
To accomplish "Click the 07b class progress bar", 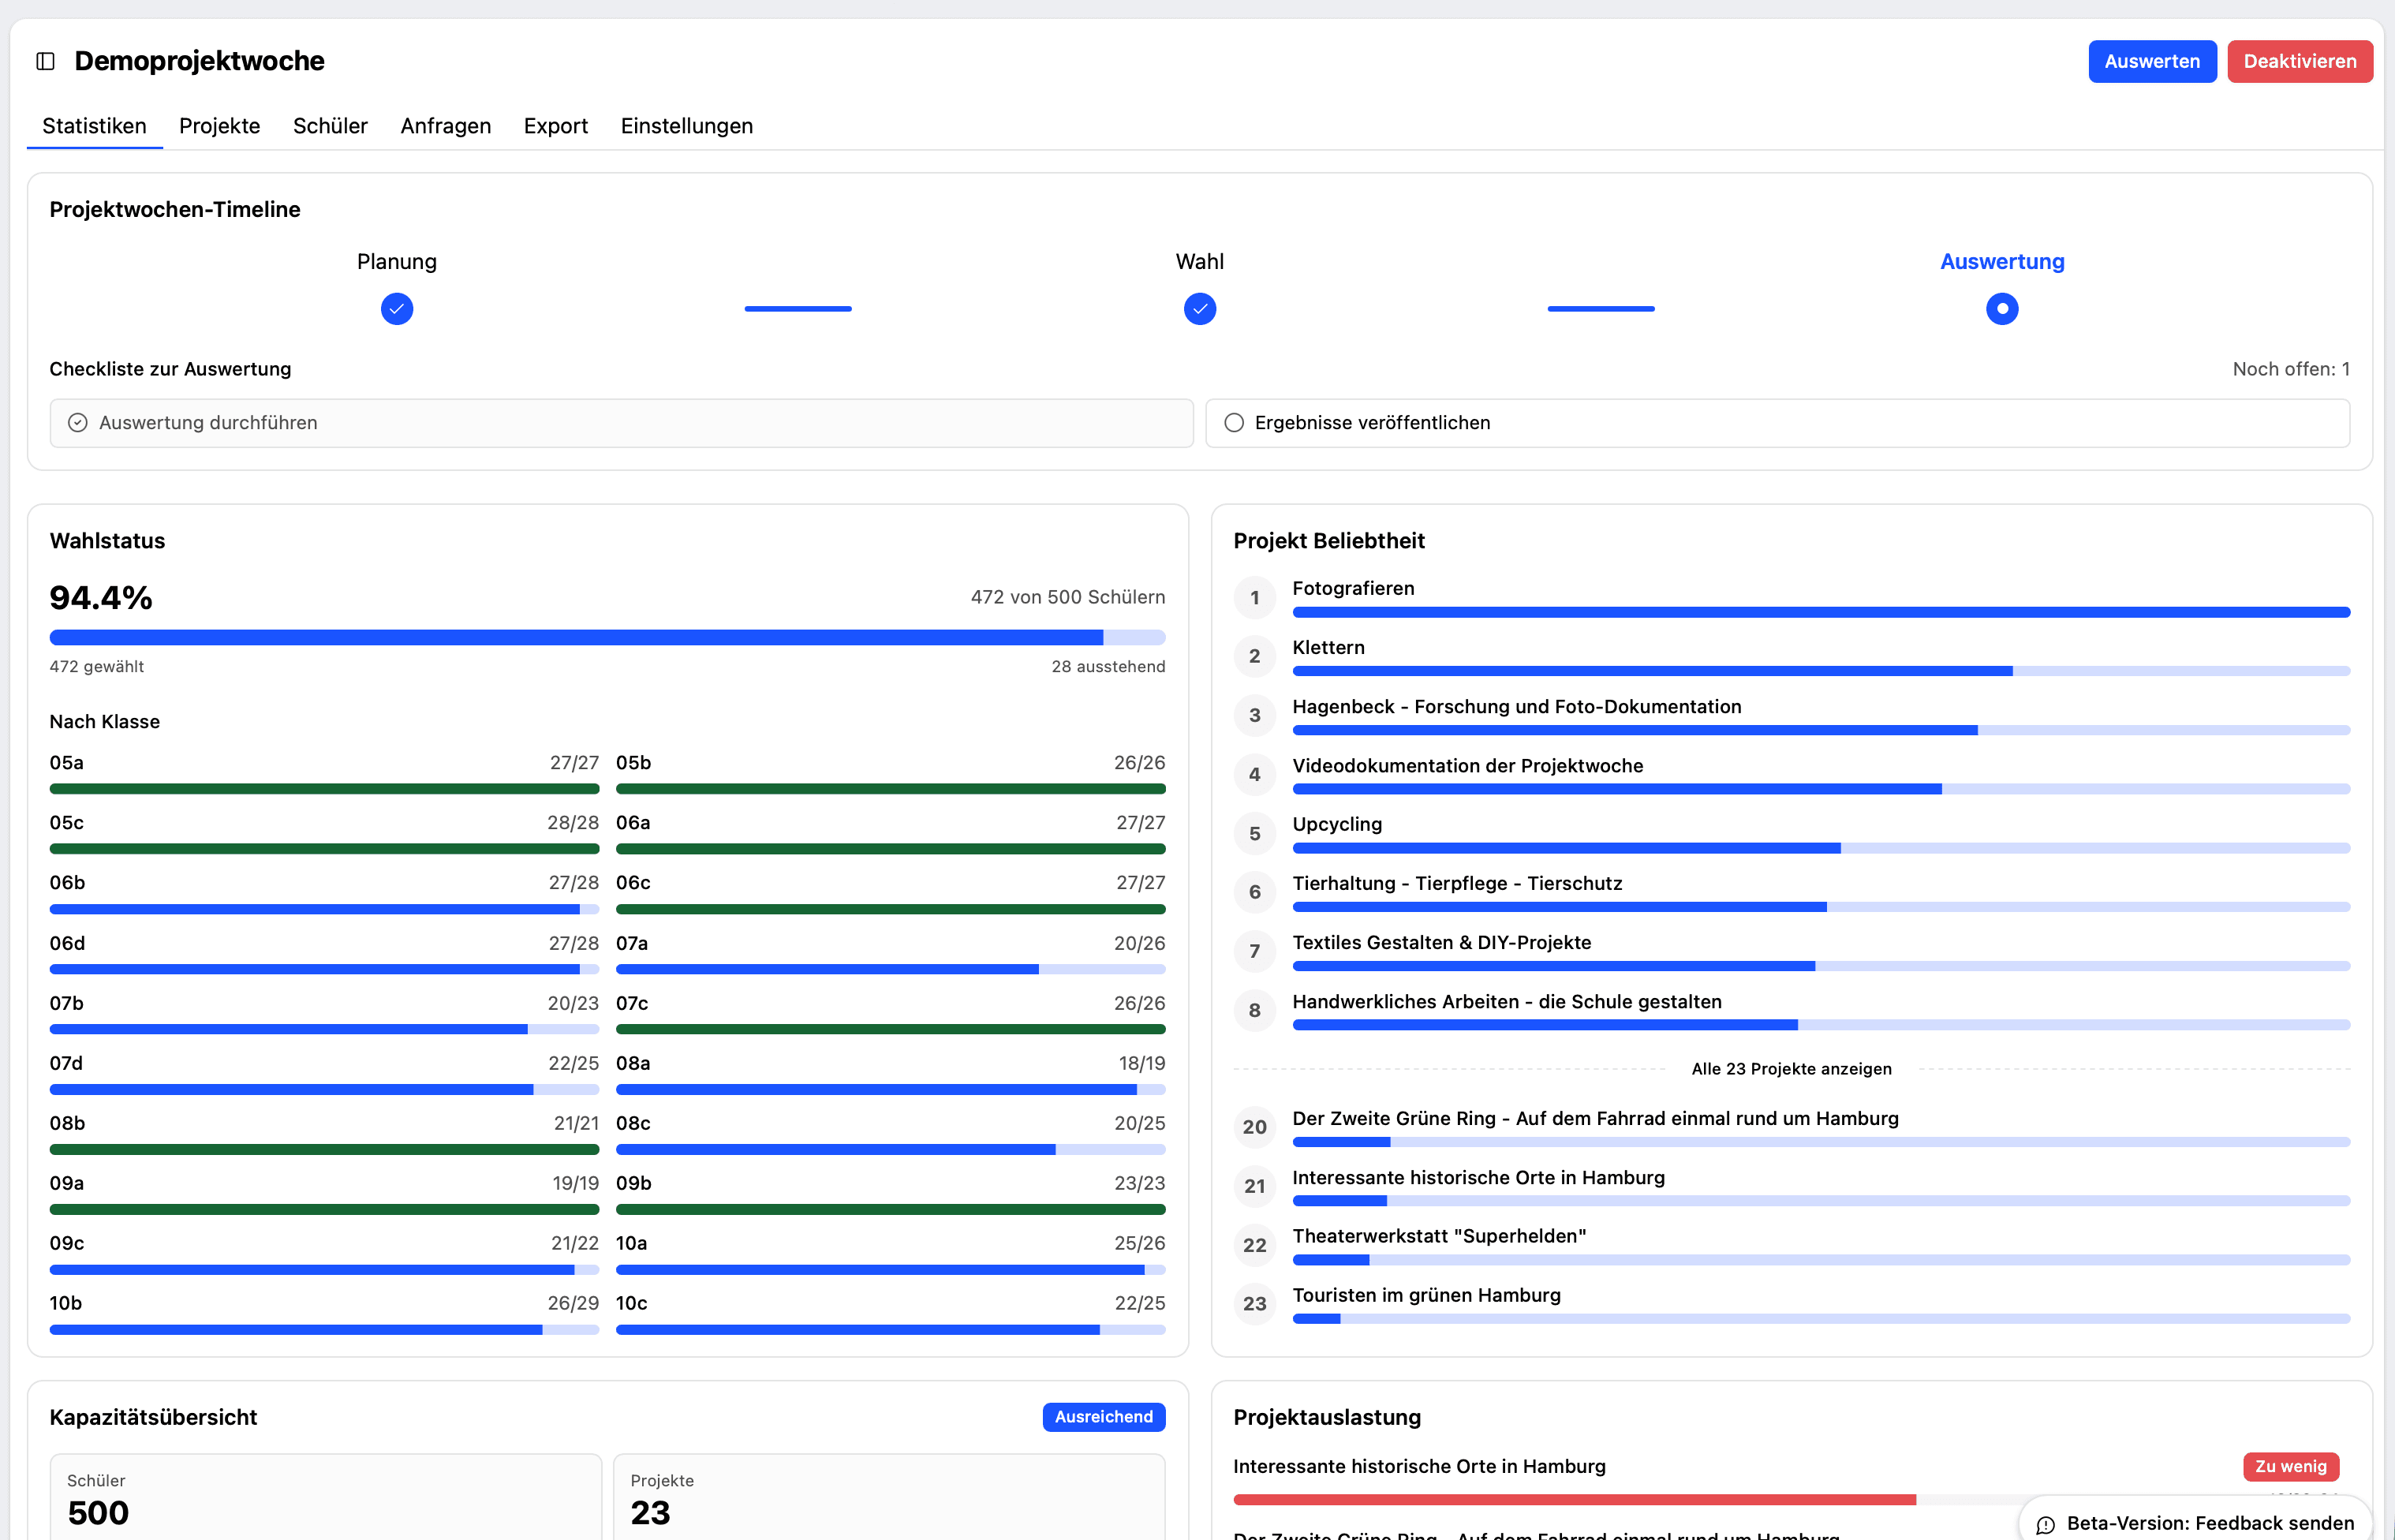I will (x=324, y=1029).
